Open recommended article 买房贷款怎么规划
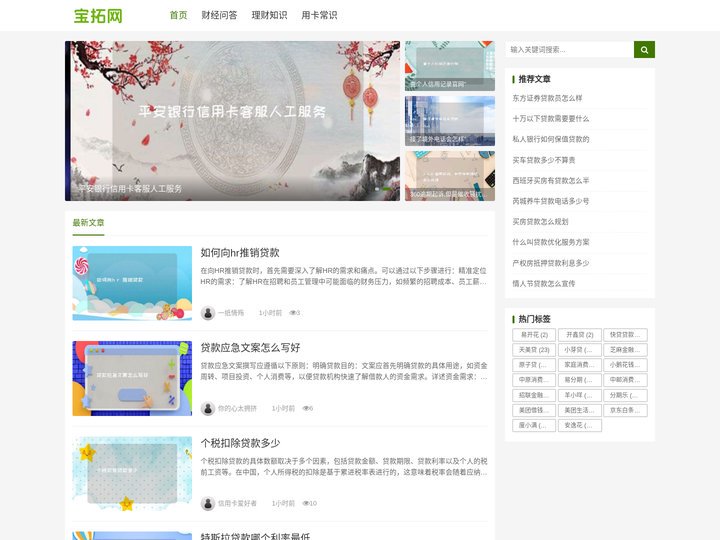 (x=540, y=222)
